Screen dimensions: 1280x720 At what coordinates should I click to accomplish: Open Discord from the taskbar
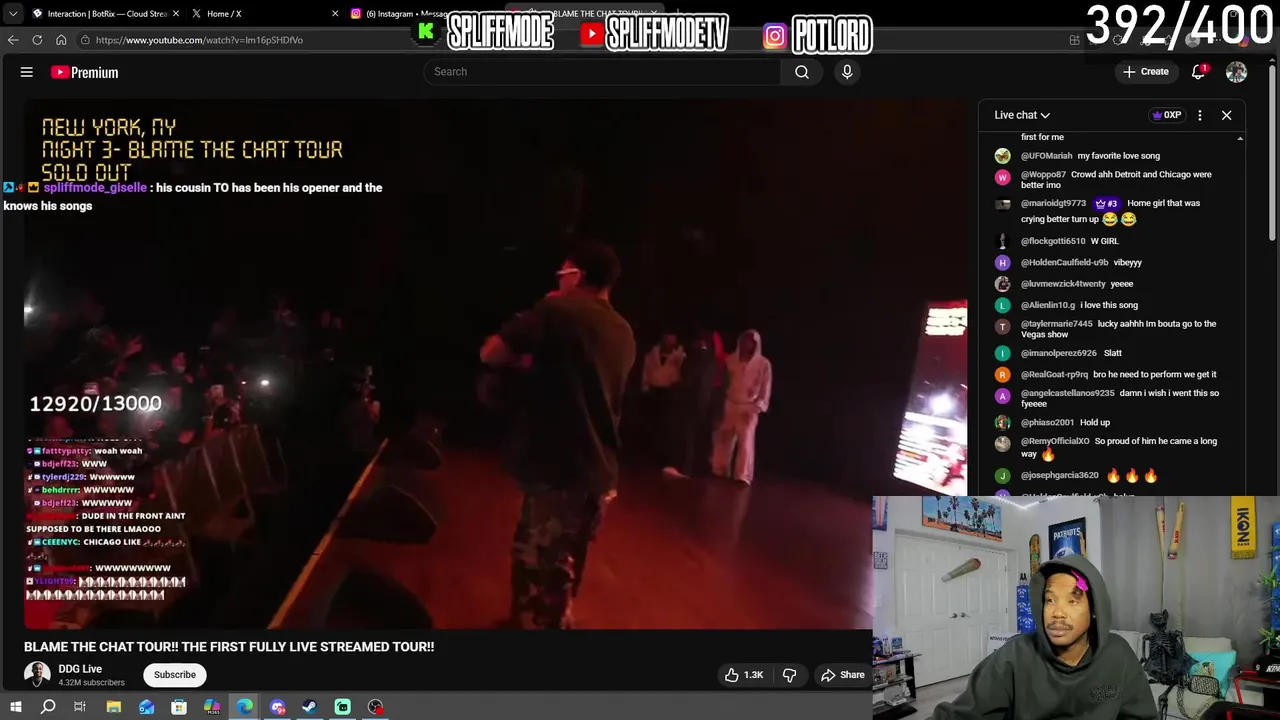coord(278,707)
